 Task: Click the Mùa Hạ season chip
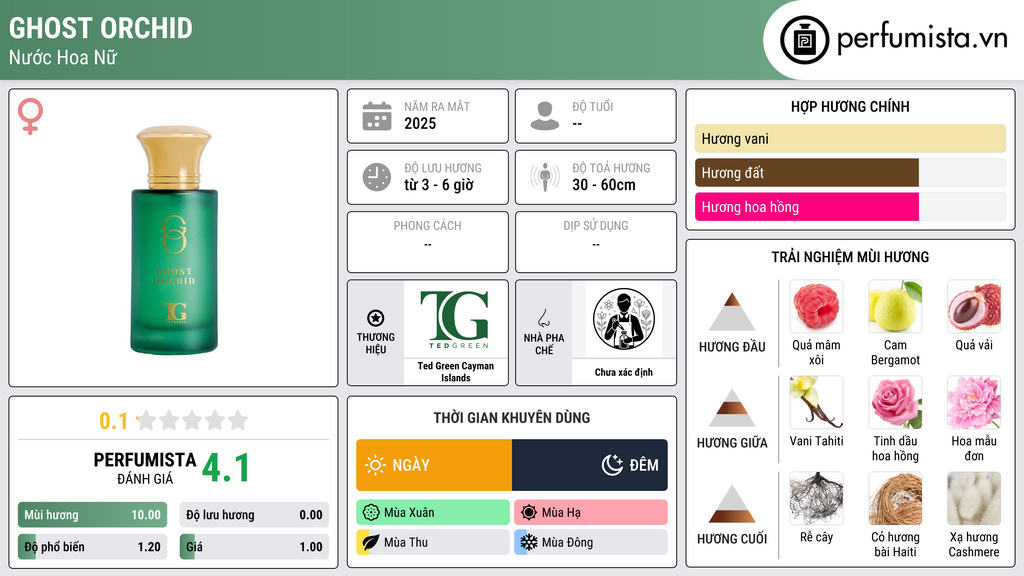[591, 513]
